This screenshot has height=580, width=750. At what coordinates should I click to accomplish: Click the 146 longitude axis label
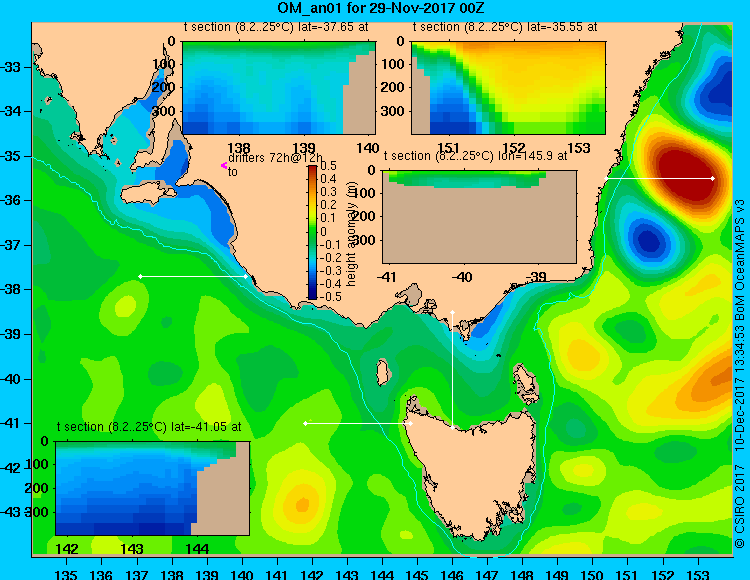pyautogui.click(x=452, y=575)
